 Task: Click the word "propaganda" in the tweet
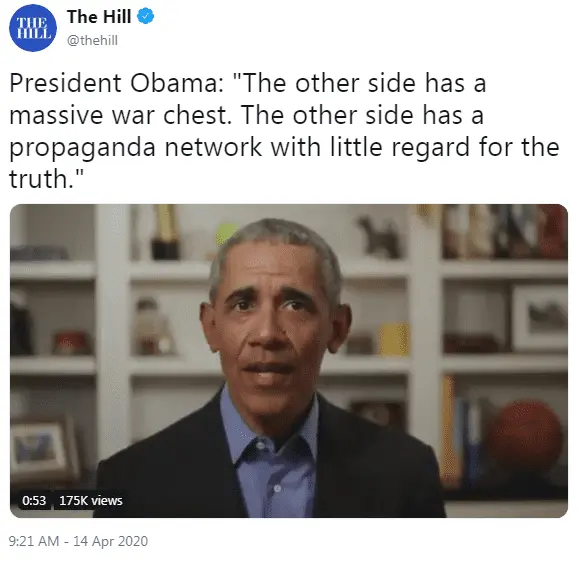pyautogui.click(x=83, y=148)
